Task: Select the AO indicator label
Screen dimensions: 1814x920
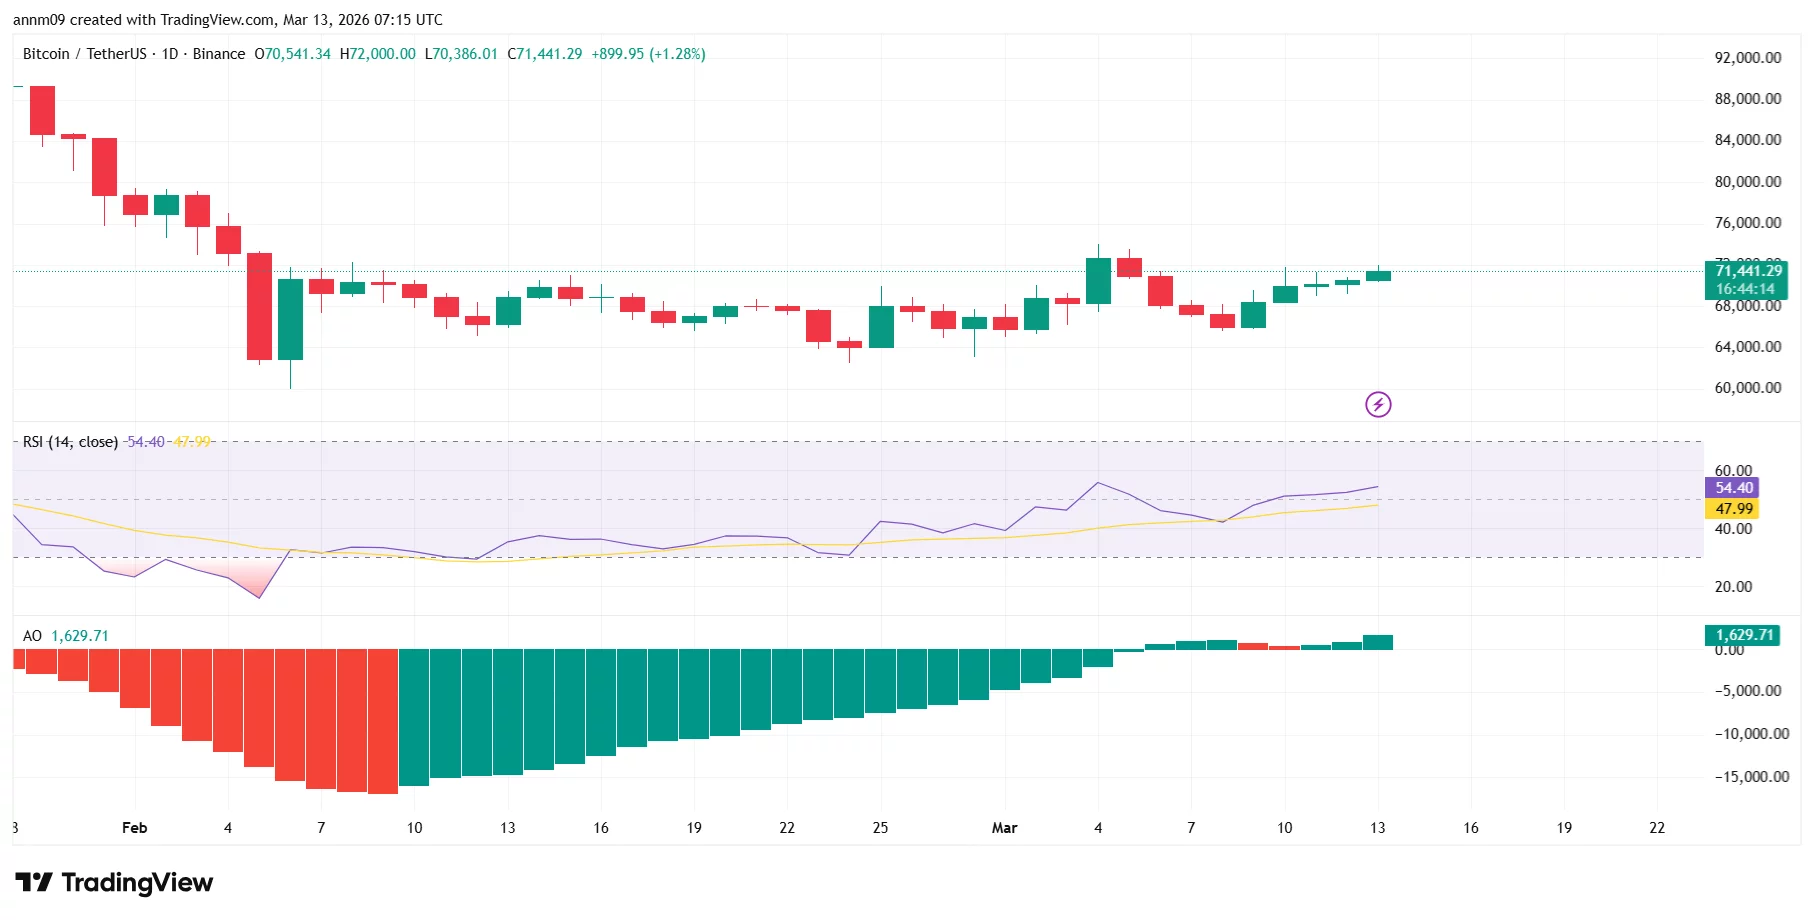Action: tap(32, 635)
